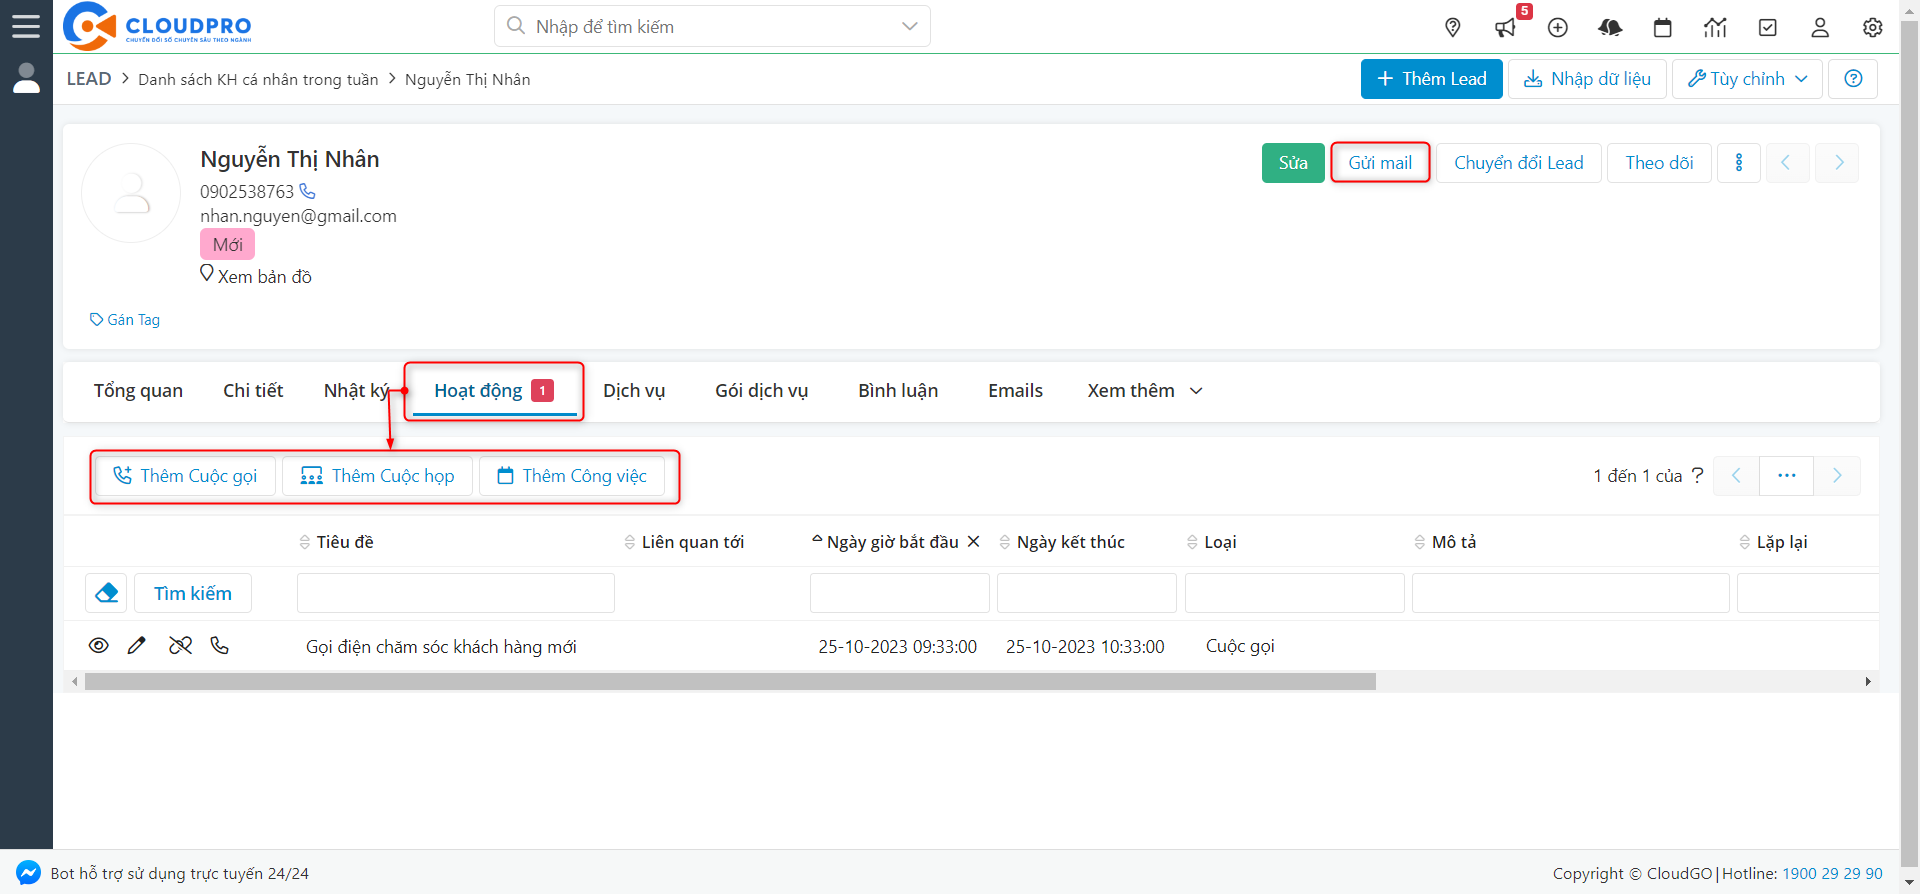Open the task checklist icon in header

[1768, 27]
